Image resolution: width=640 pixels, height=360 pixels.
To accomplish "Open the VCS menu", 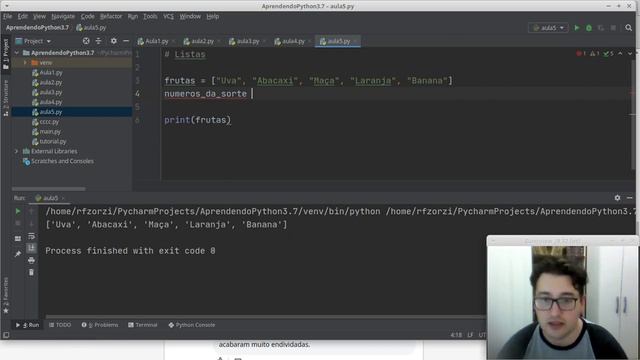I will click(168, 16).
